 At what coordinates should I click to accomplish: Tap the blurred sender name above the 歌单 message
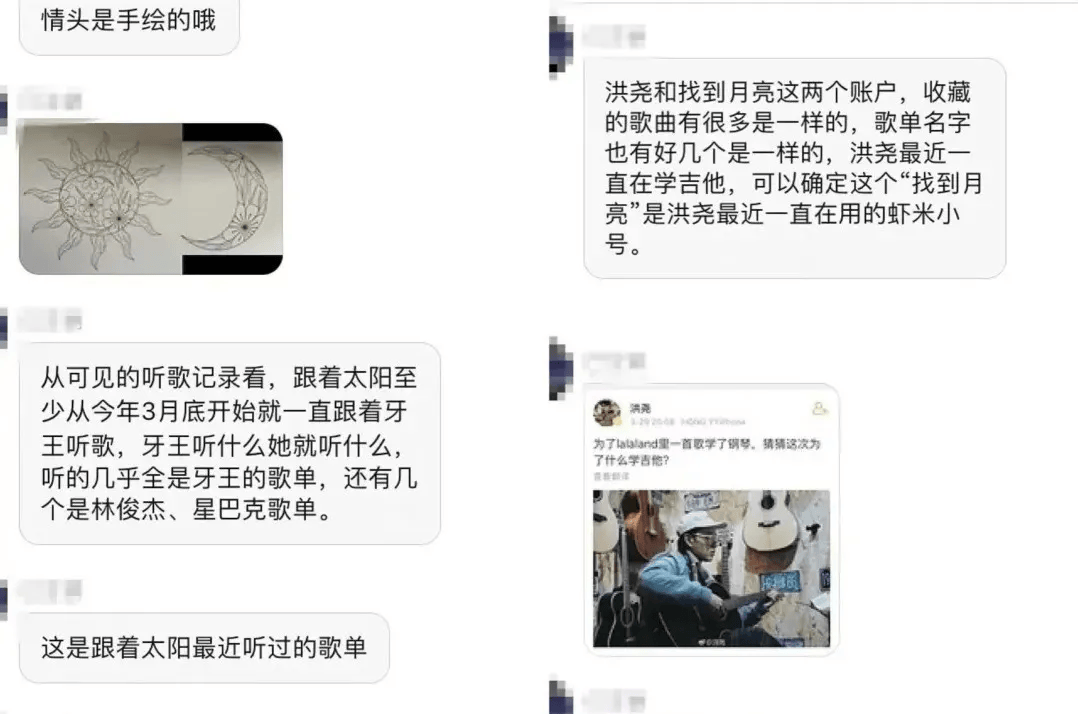50,591
